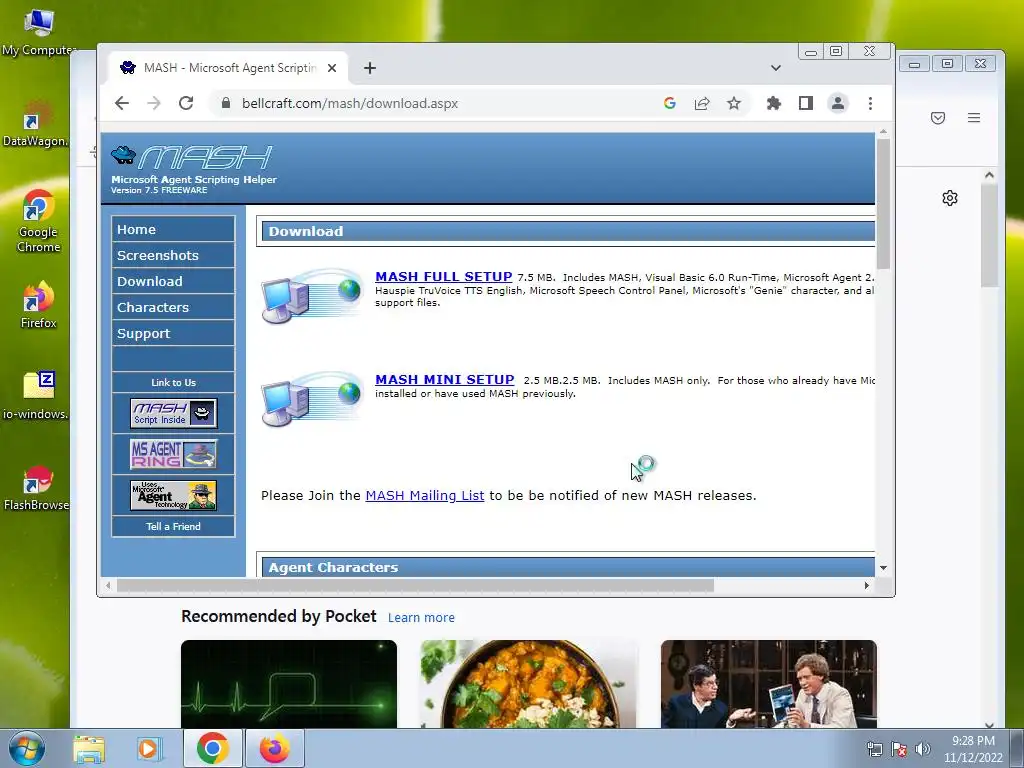Launch Windows Media Player from the taskbar

click(149, 749)
